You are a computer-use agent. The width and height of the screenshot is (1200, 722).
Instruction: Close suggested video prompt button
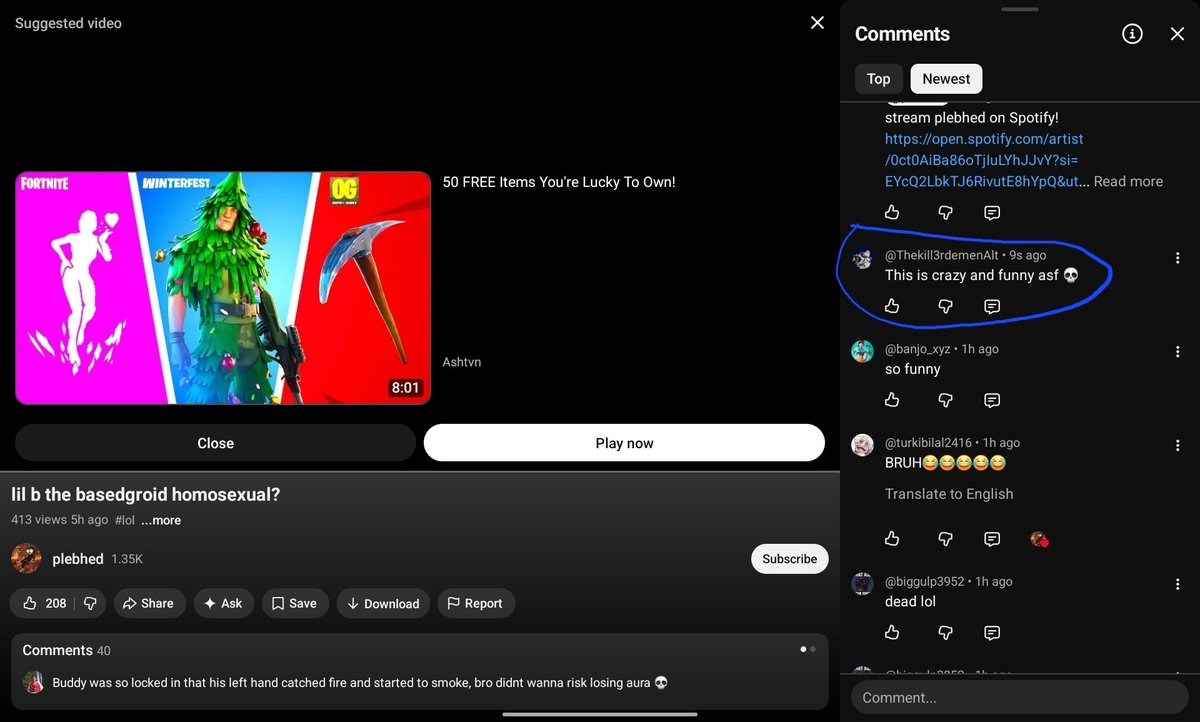pos(215,443)
